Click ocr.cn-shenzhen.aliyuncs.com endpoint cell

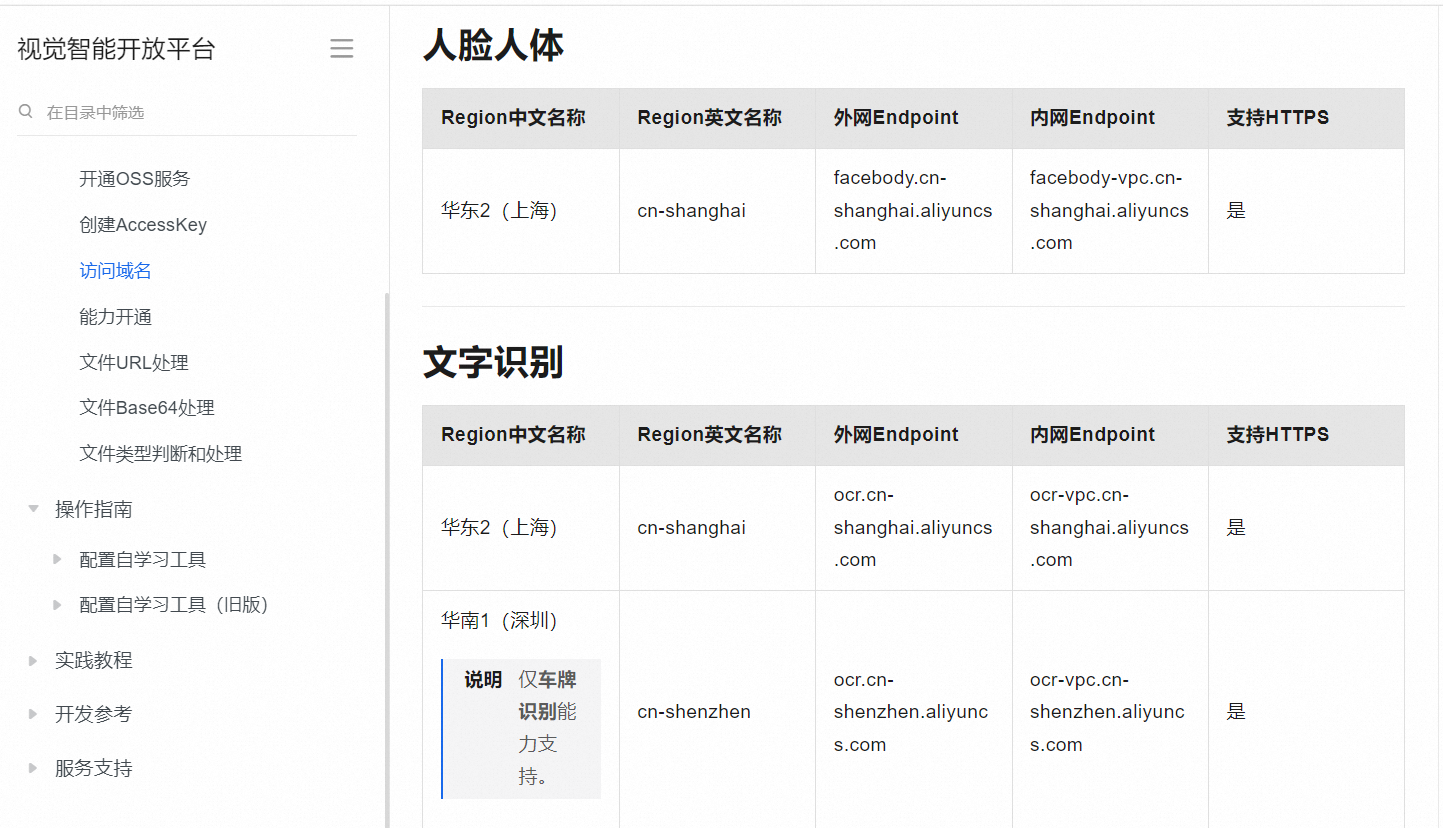(x=913, y=712)
